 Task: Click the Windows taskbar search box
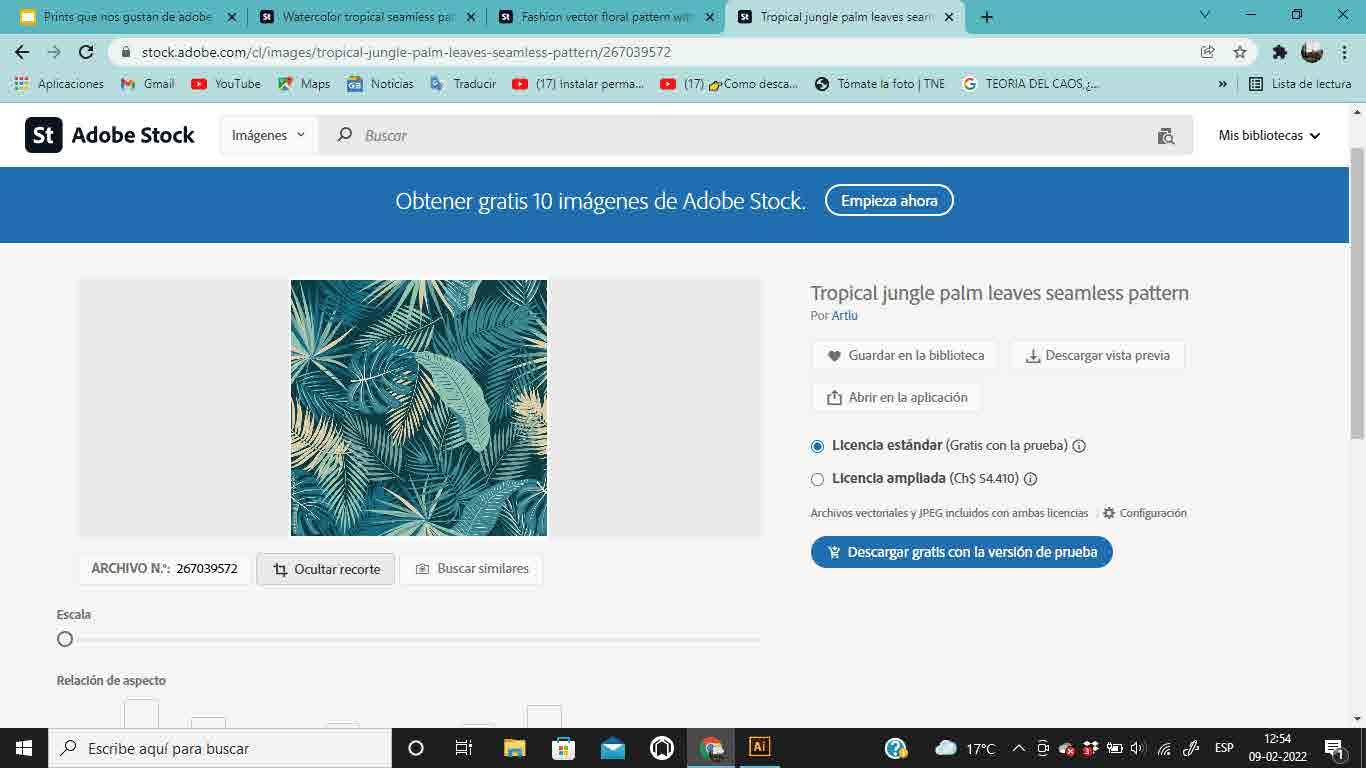point(219,748)
